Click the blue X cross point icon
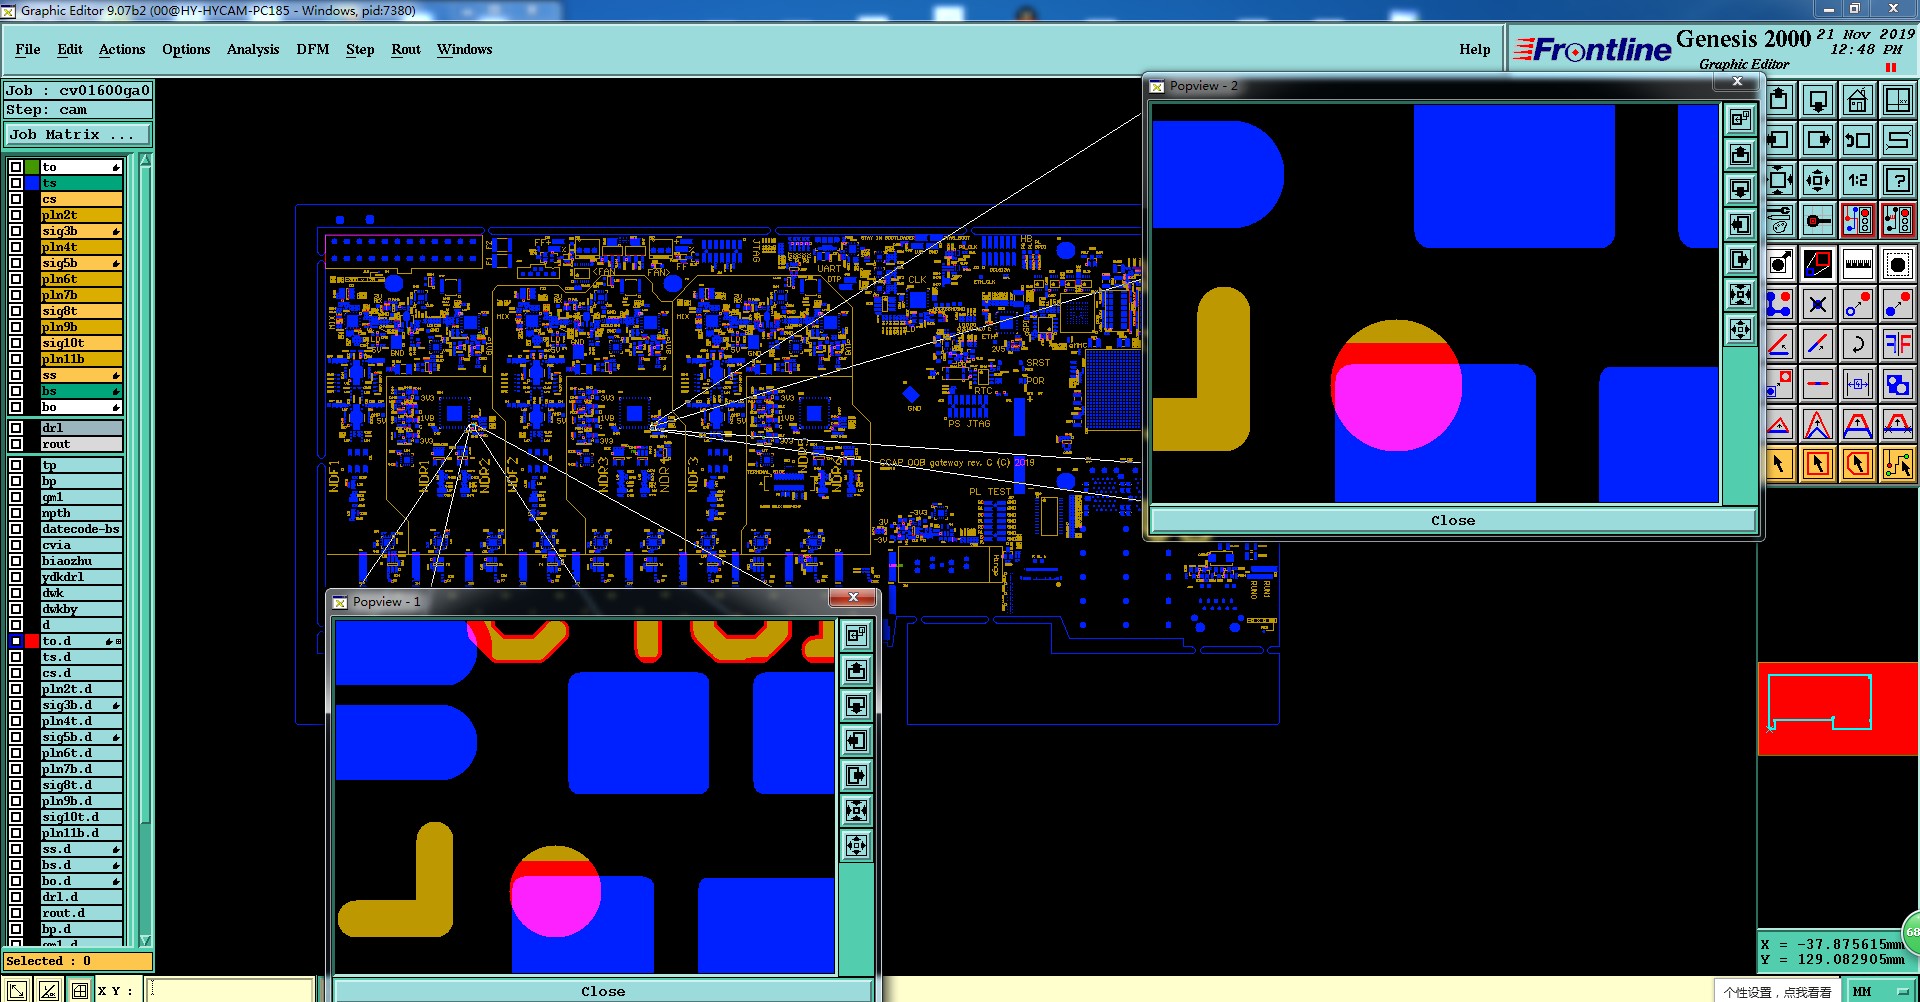The width and height of the screenshot is (1920, 1002). point(1818,303)
